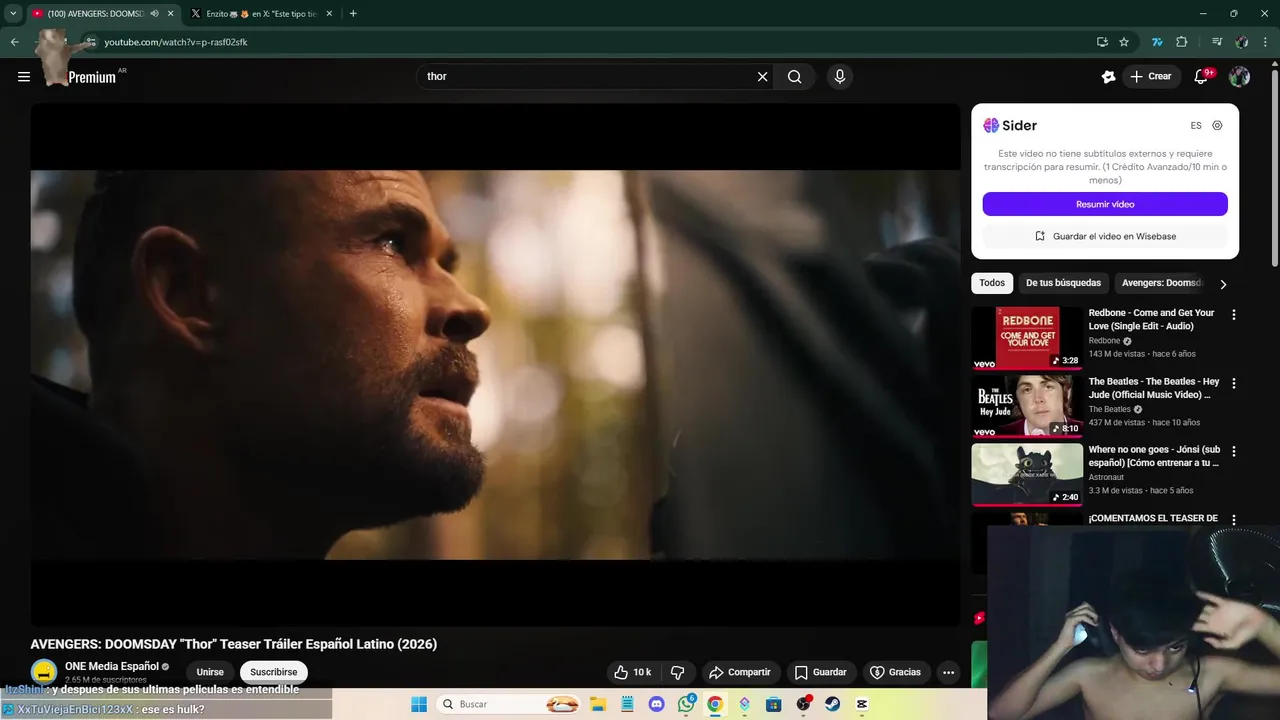Screen dimensions: 1280x720
Task: Join channel with Unirse button
Action: (x=210, y=672)
